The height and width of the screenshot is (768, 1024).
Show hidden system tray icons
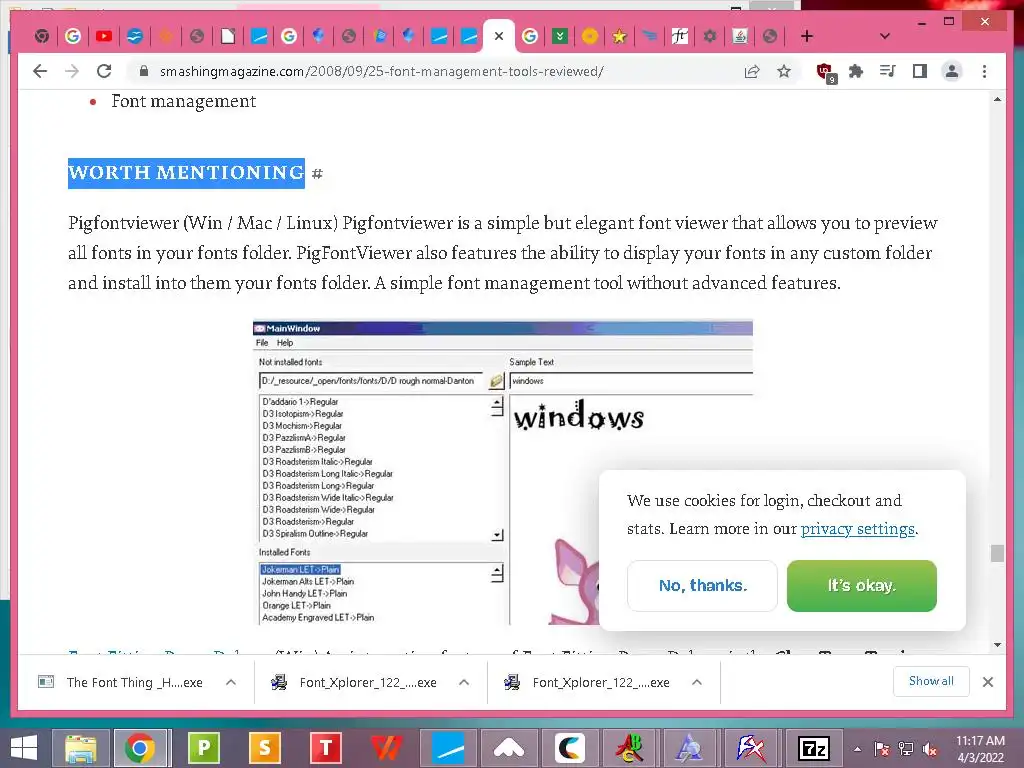857,749
